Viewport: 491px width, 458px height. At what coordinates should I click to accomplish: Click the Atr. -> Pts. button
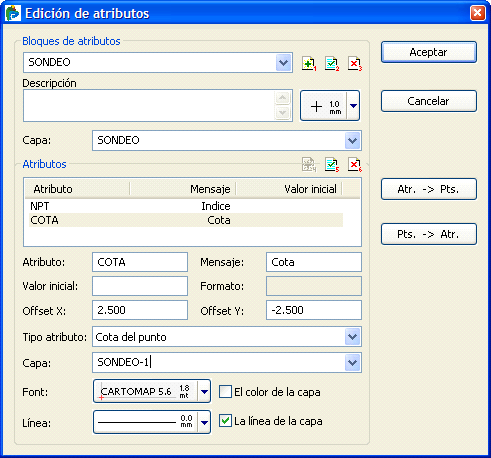pyautogui.click(x=429, y=189)
